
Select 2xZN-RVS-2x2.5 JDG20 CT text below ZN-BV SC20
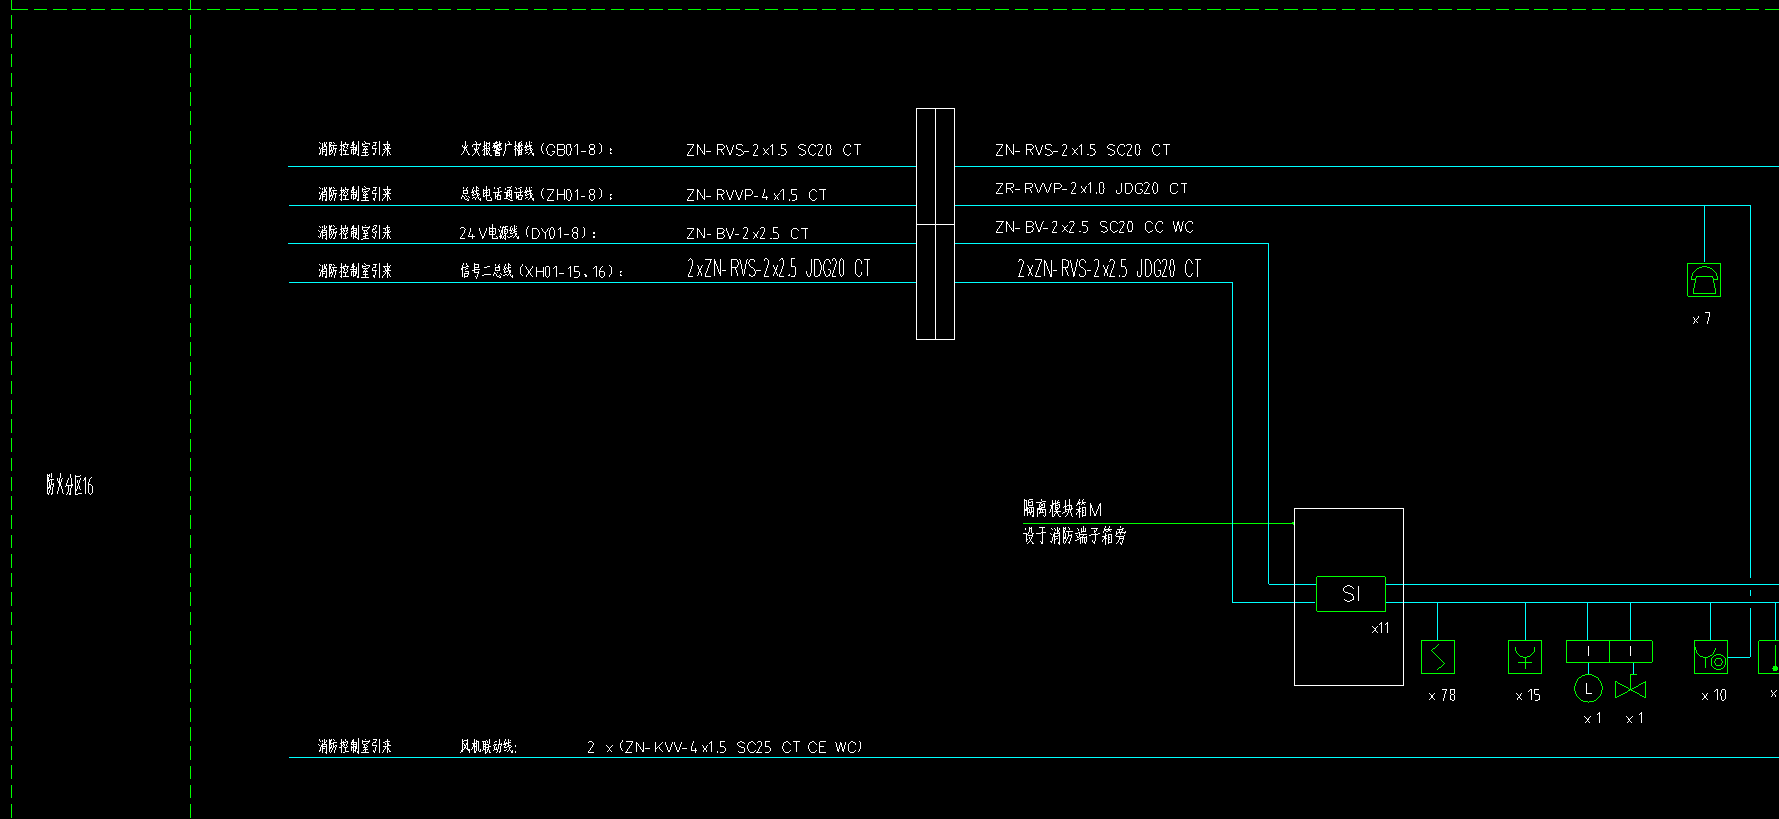pos(1109,268)
